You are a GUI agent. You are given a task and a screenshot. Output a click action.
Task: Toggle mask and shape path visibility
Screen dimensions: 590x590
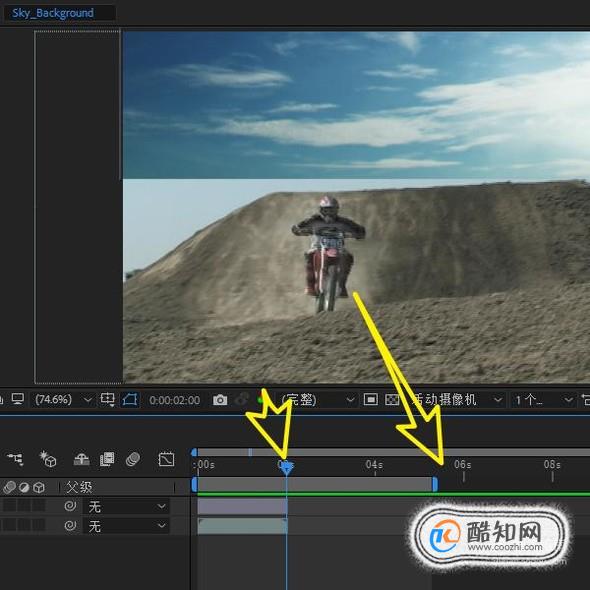[130, 400]
